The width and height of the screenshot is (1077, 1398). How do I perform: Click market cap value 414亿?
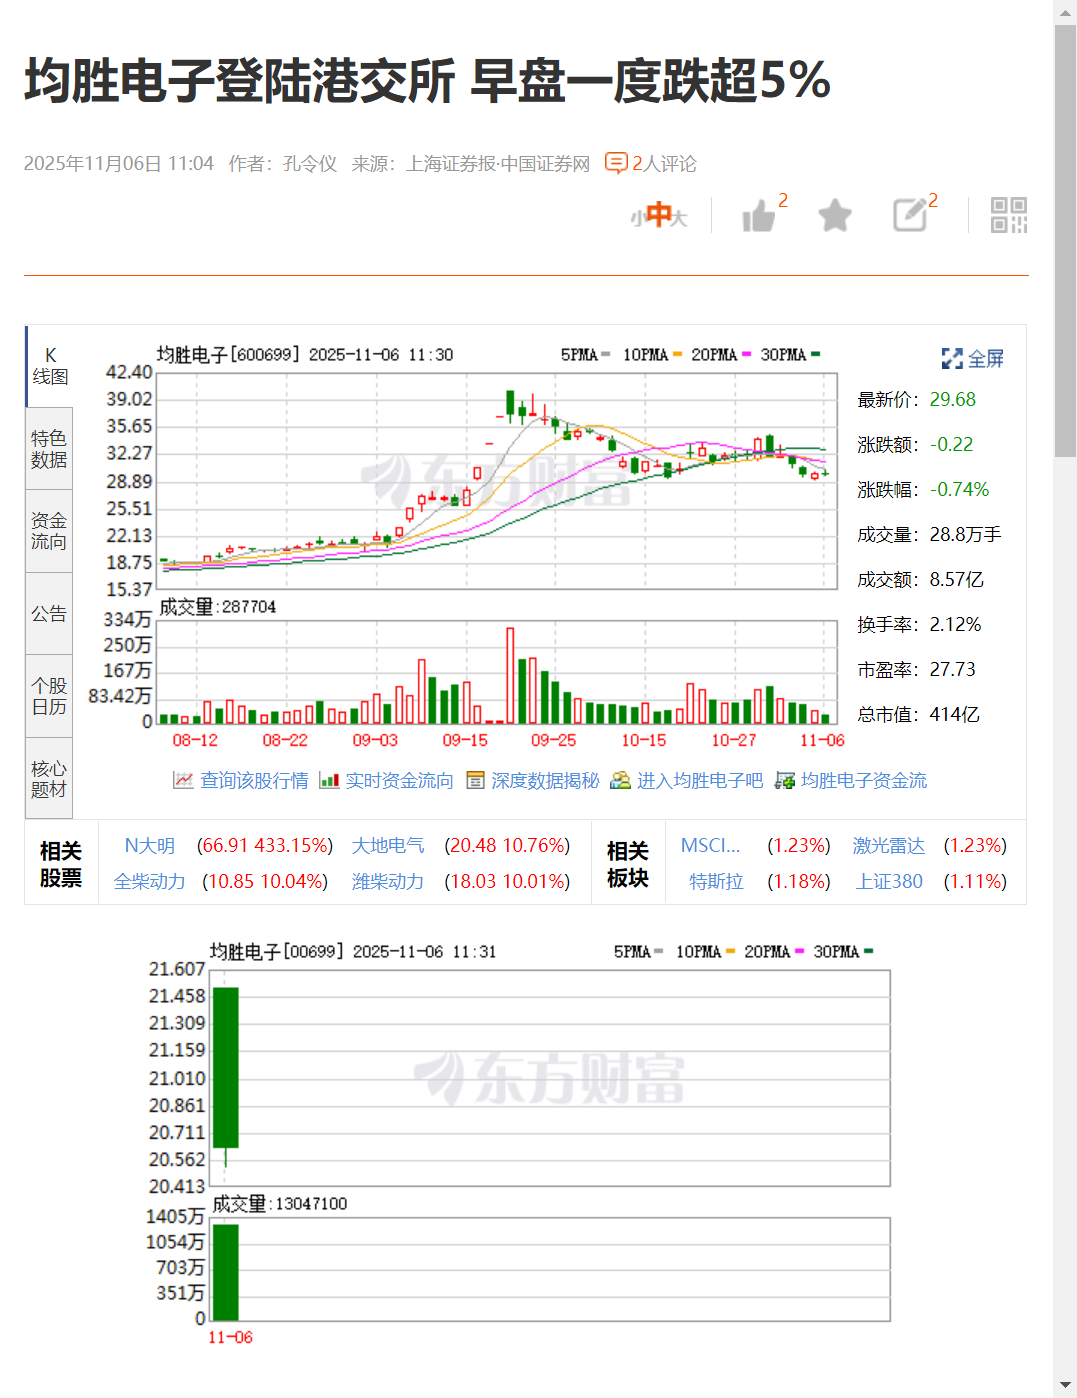tap(955, 714)
